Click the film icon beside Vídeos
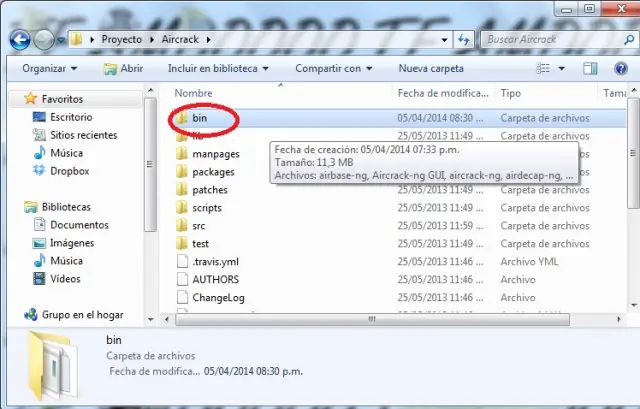640x409 pixels. (39, 279)
